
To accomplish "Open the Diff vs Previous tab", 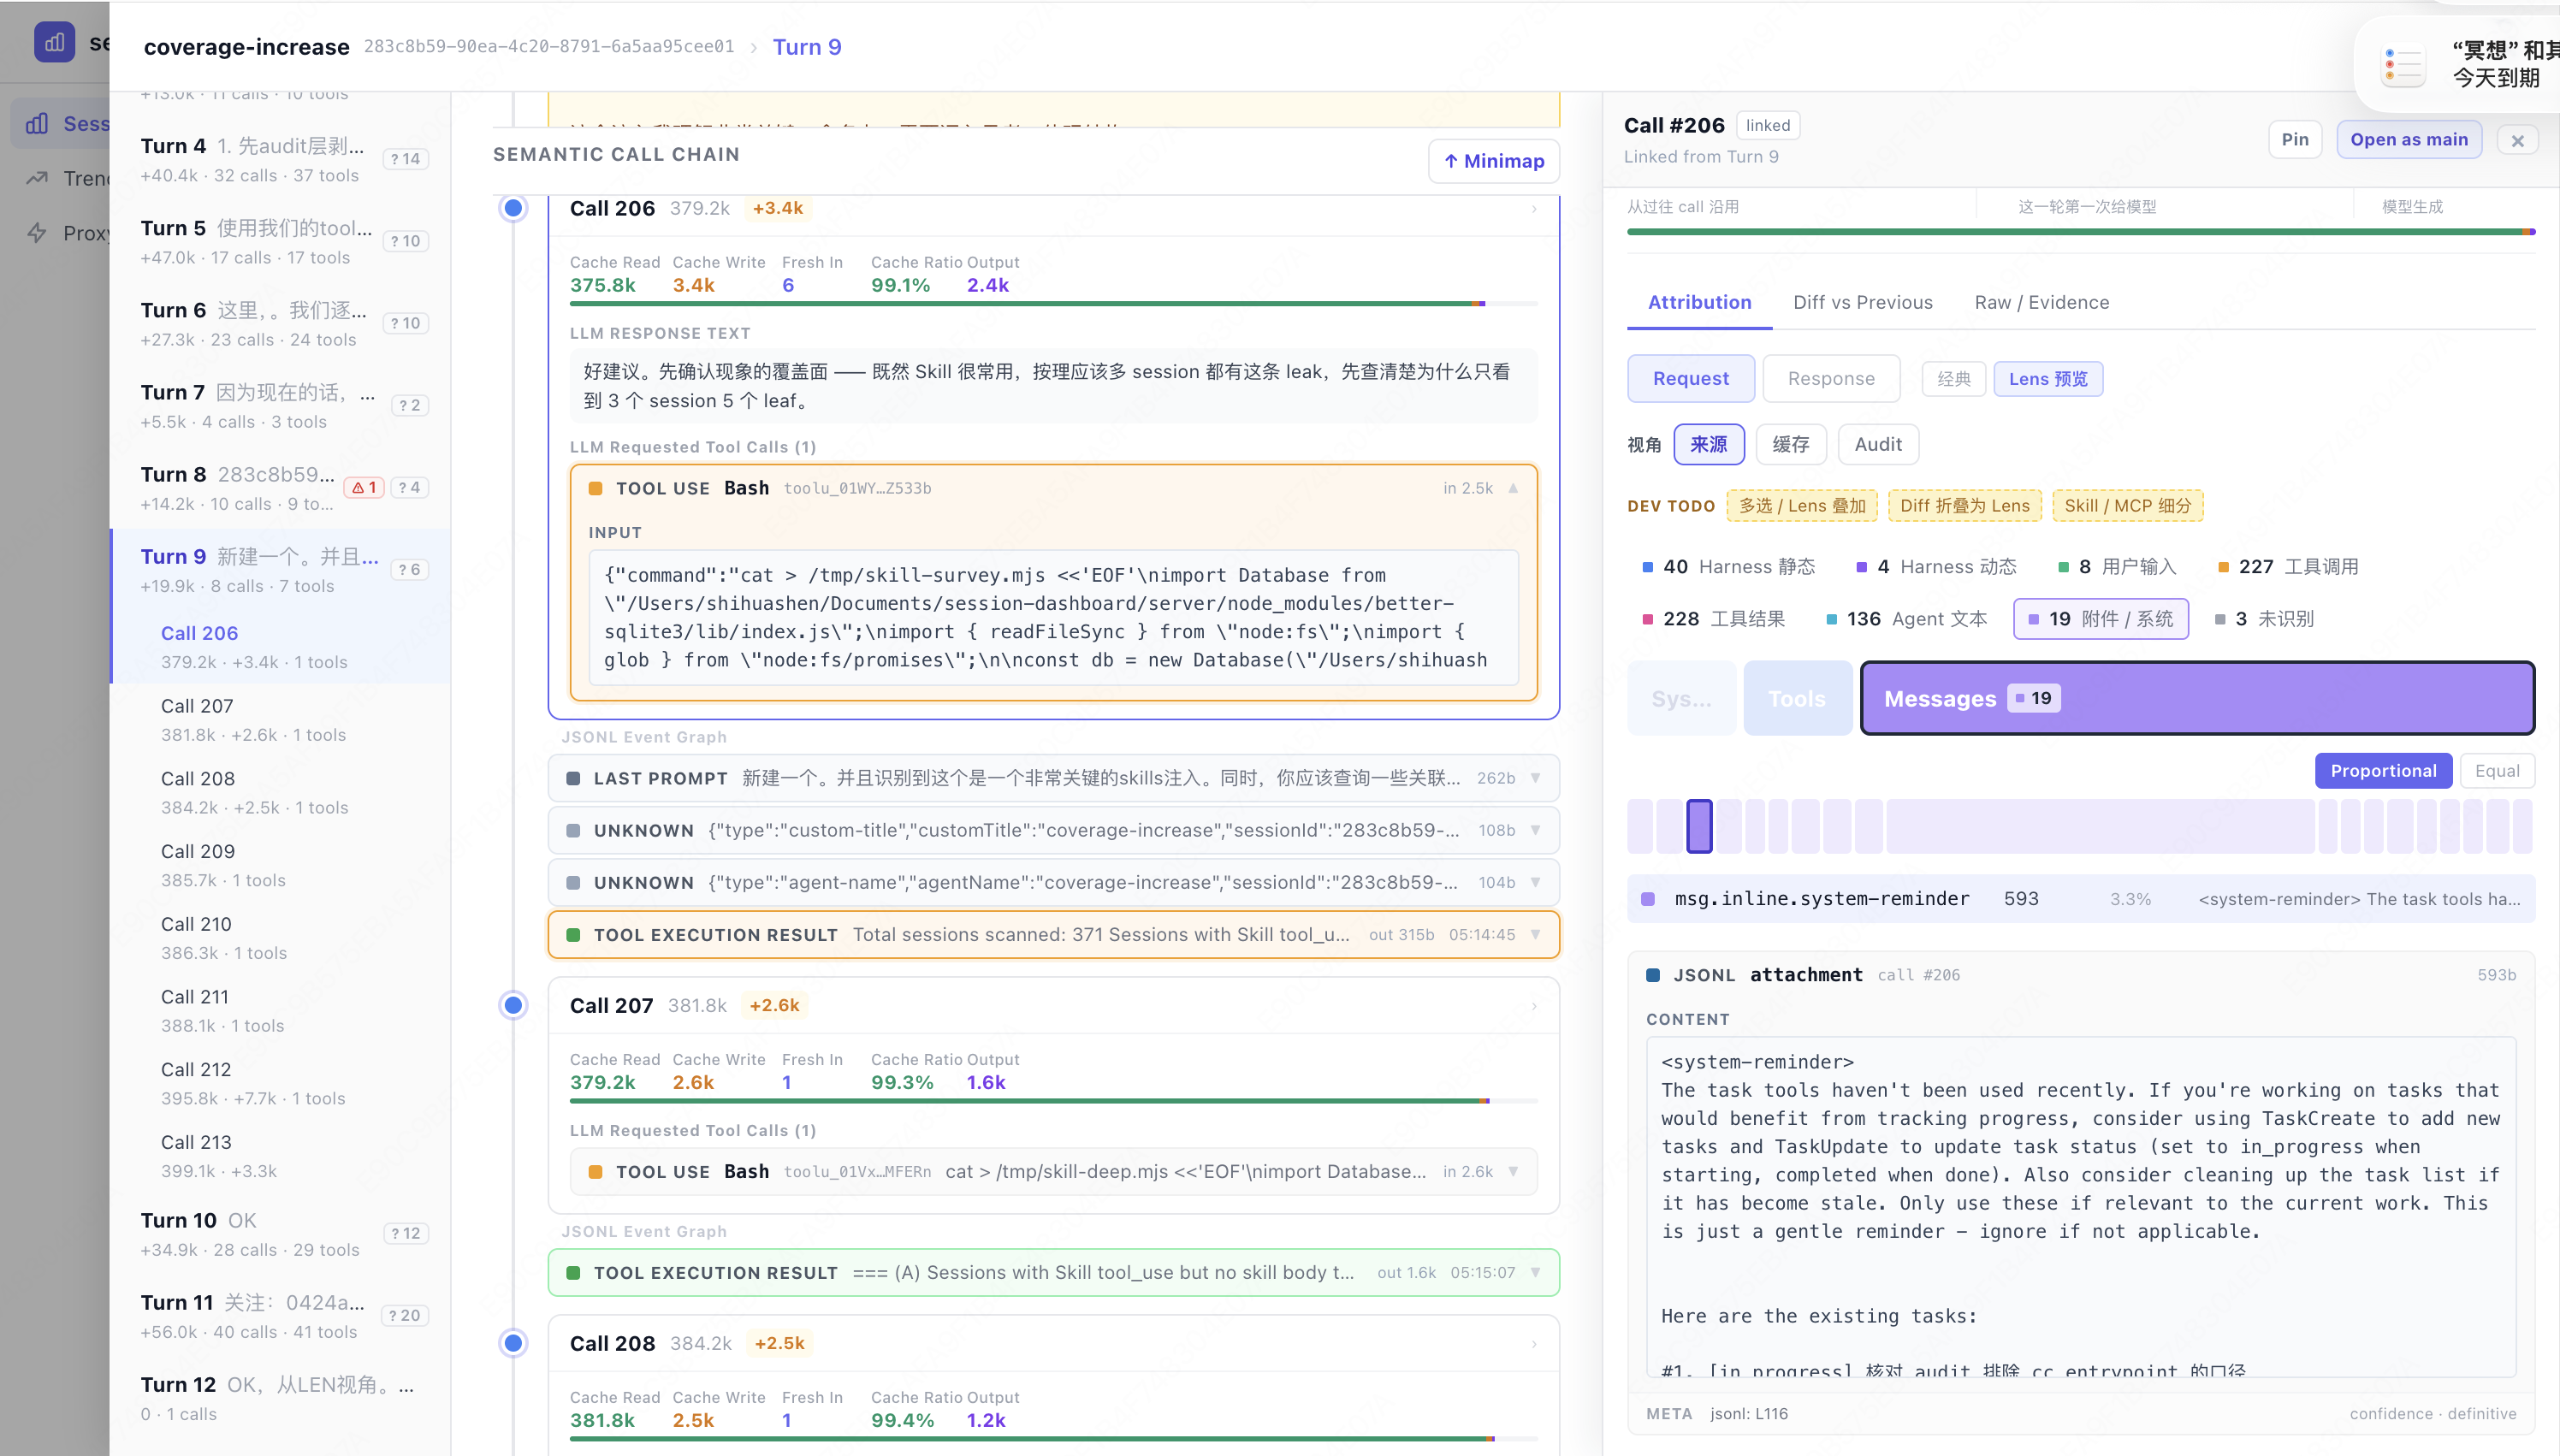I will point(1862,302).
